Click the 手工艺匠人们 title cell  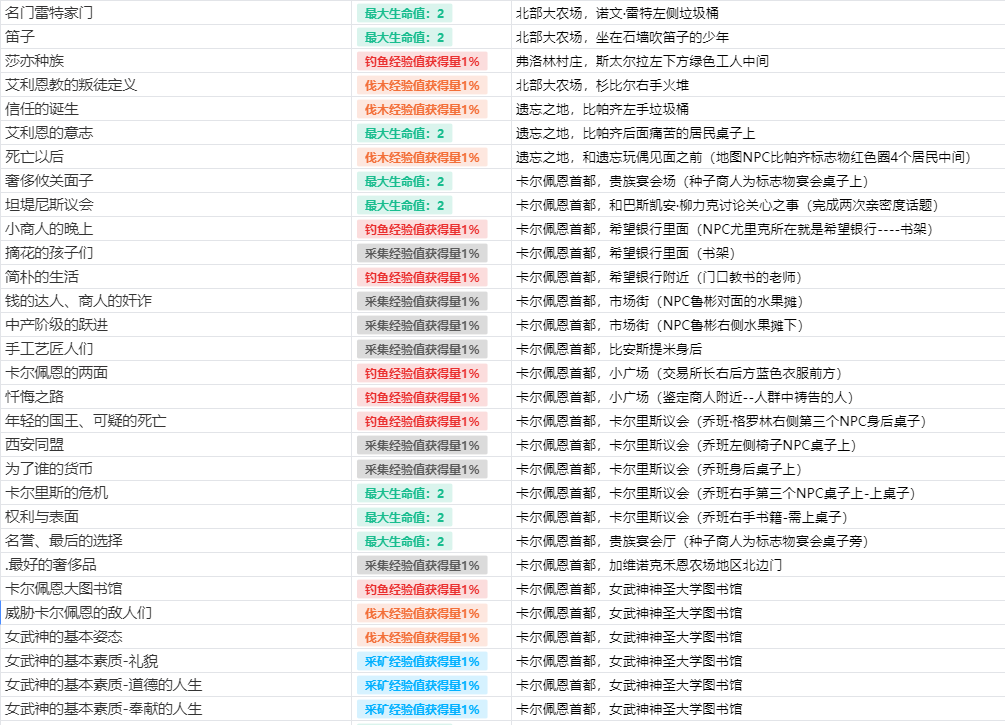(x=176, y=349)
